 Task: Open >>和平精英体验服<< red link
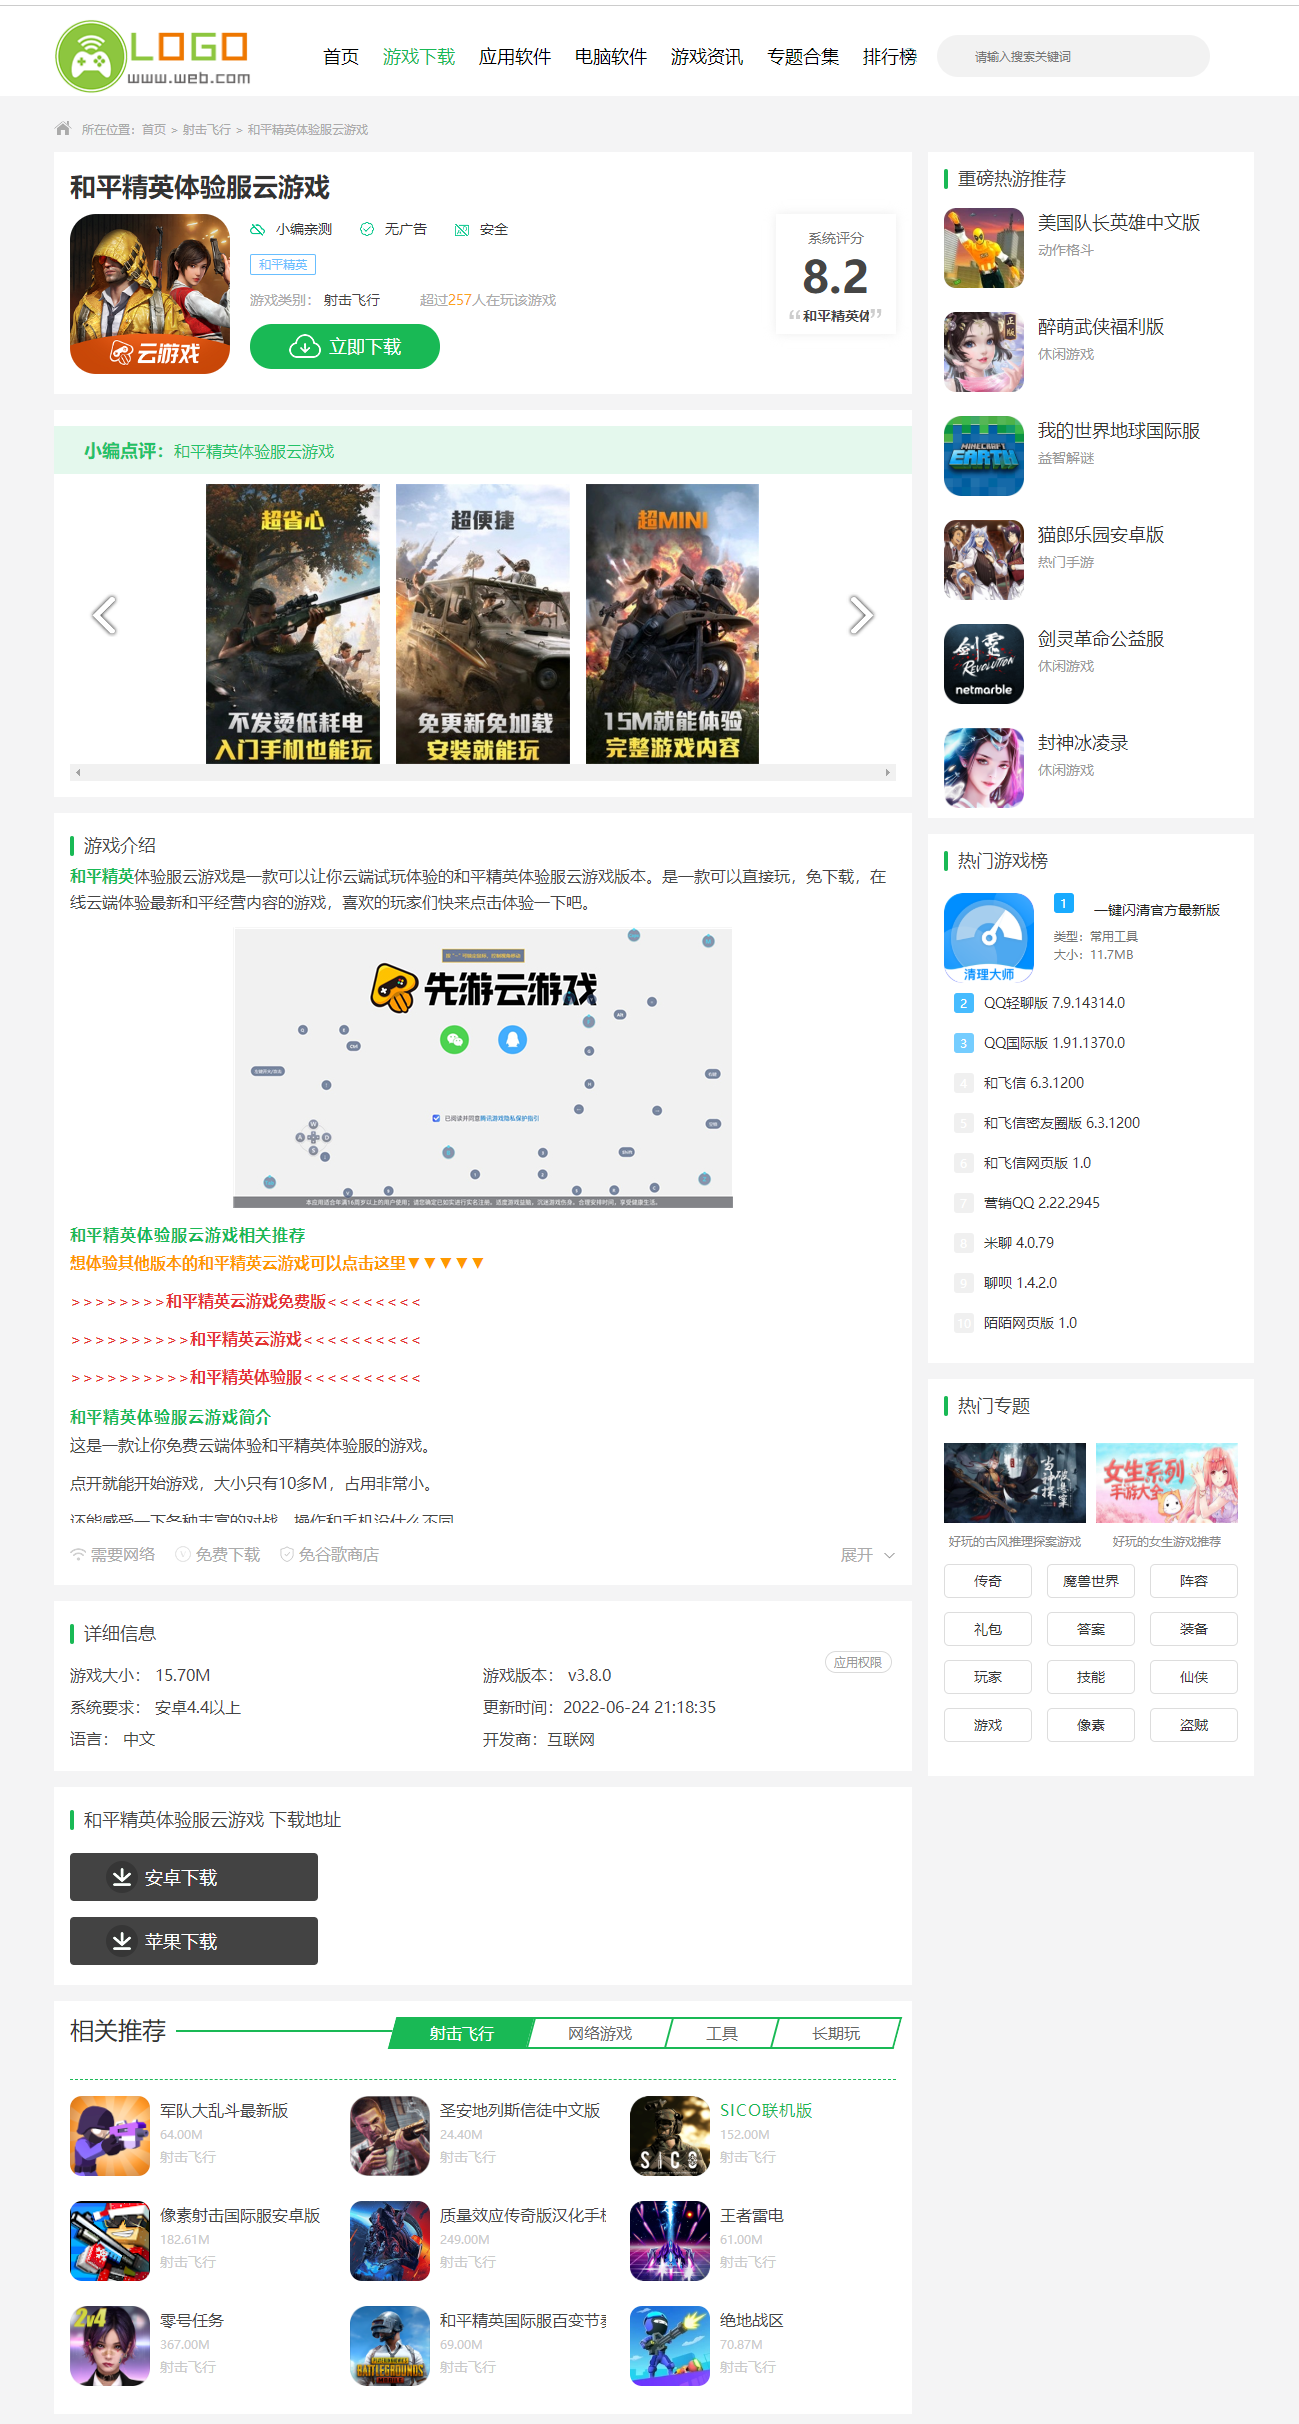pos(246,1377)
